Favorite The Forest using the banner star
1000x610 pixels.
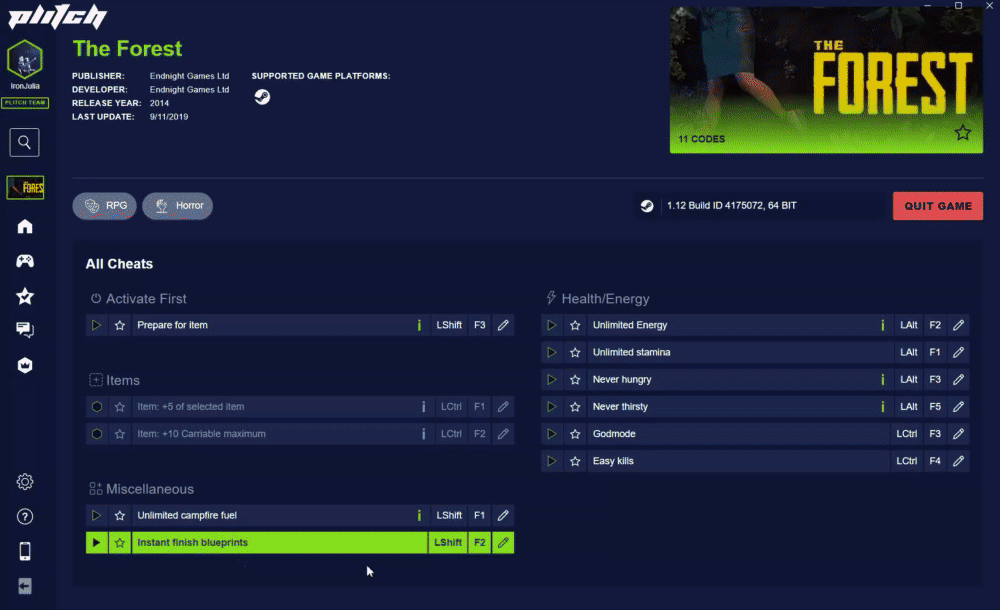[x=962, y=133]
